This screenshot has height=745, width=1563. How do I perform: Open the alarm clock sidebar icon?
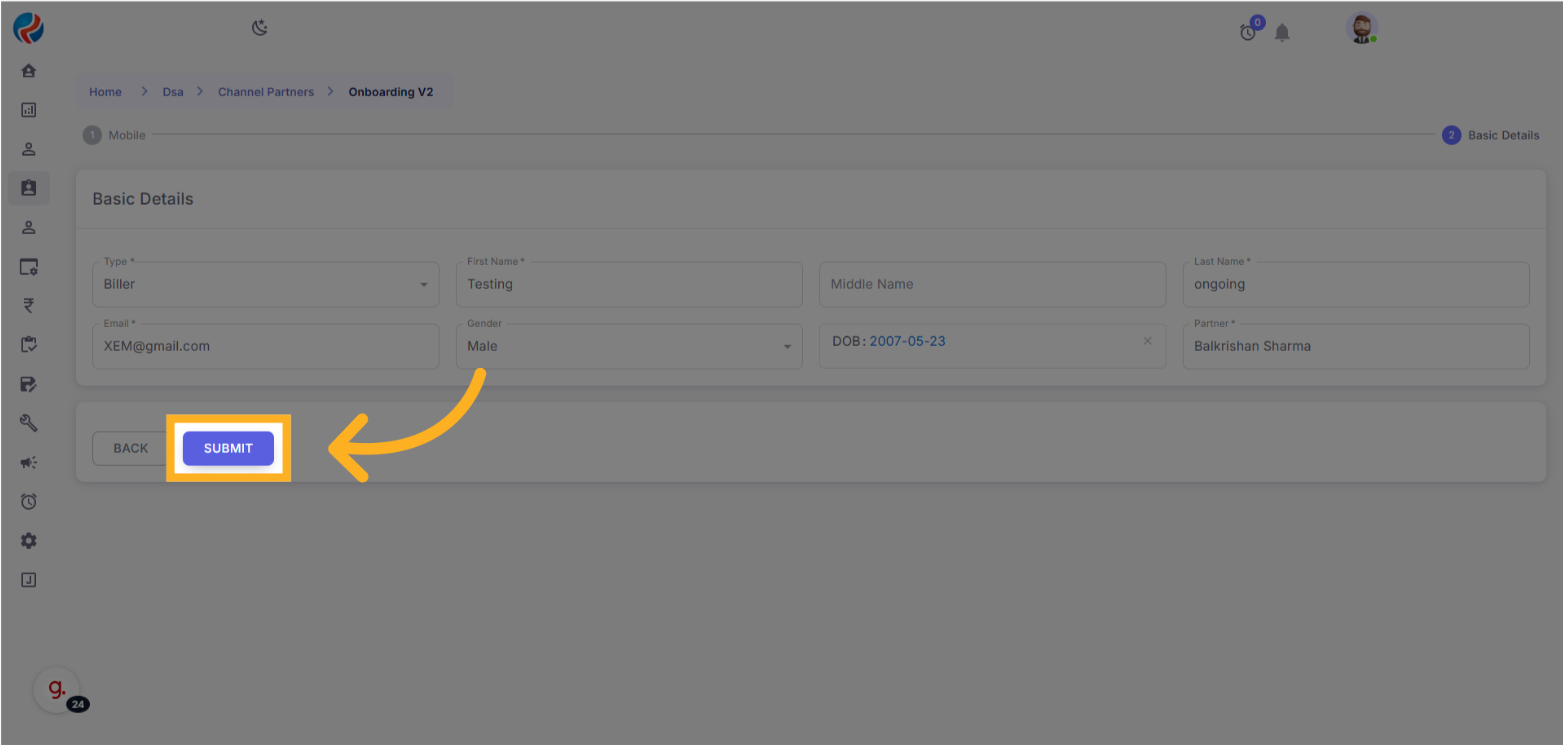click(x=29, y=501)
